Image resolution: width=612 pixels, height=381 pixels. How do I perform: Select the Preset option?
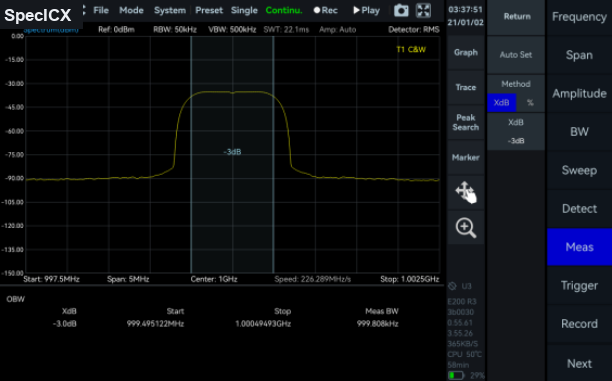pos(209,11)
